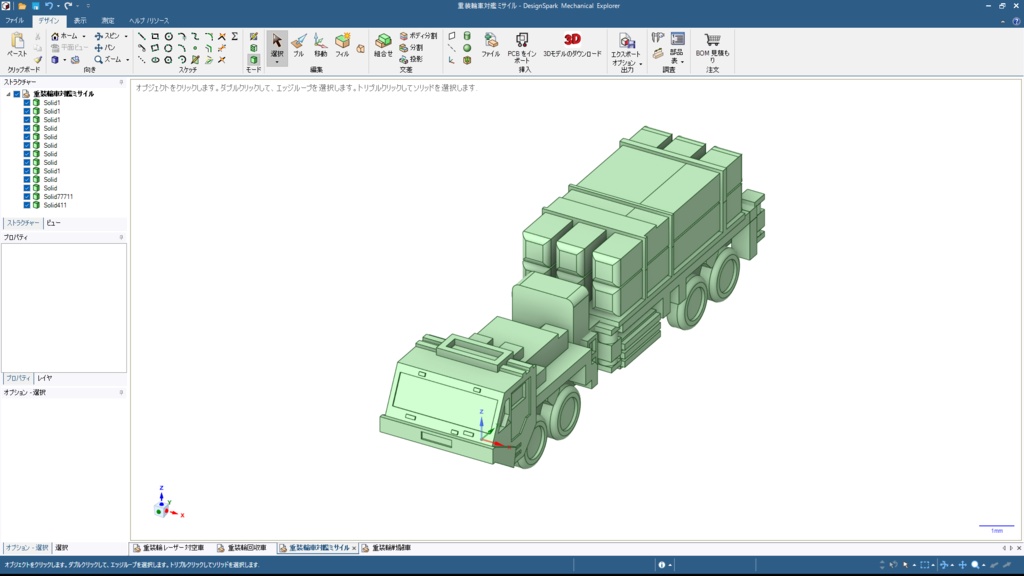Switch to the Measure (測定) ribbon tab
This screenshot has height=576, width=1024.
(108, 21)
